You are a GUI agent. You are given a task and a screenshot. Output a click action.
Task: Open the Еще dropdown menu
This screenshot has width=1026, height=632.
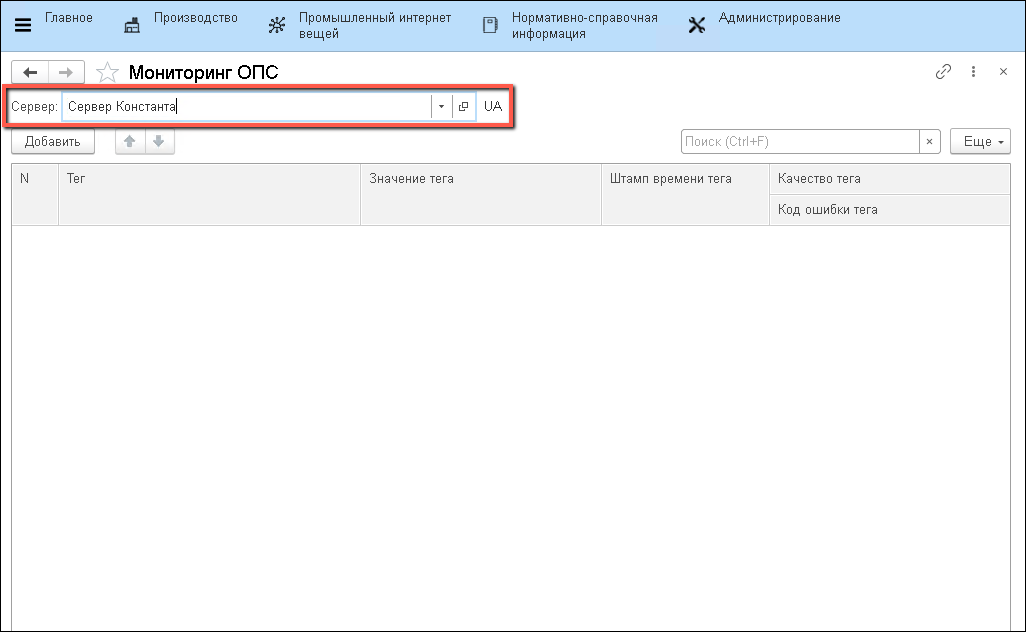click(x=980, y=142)
